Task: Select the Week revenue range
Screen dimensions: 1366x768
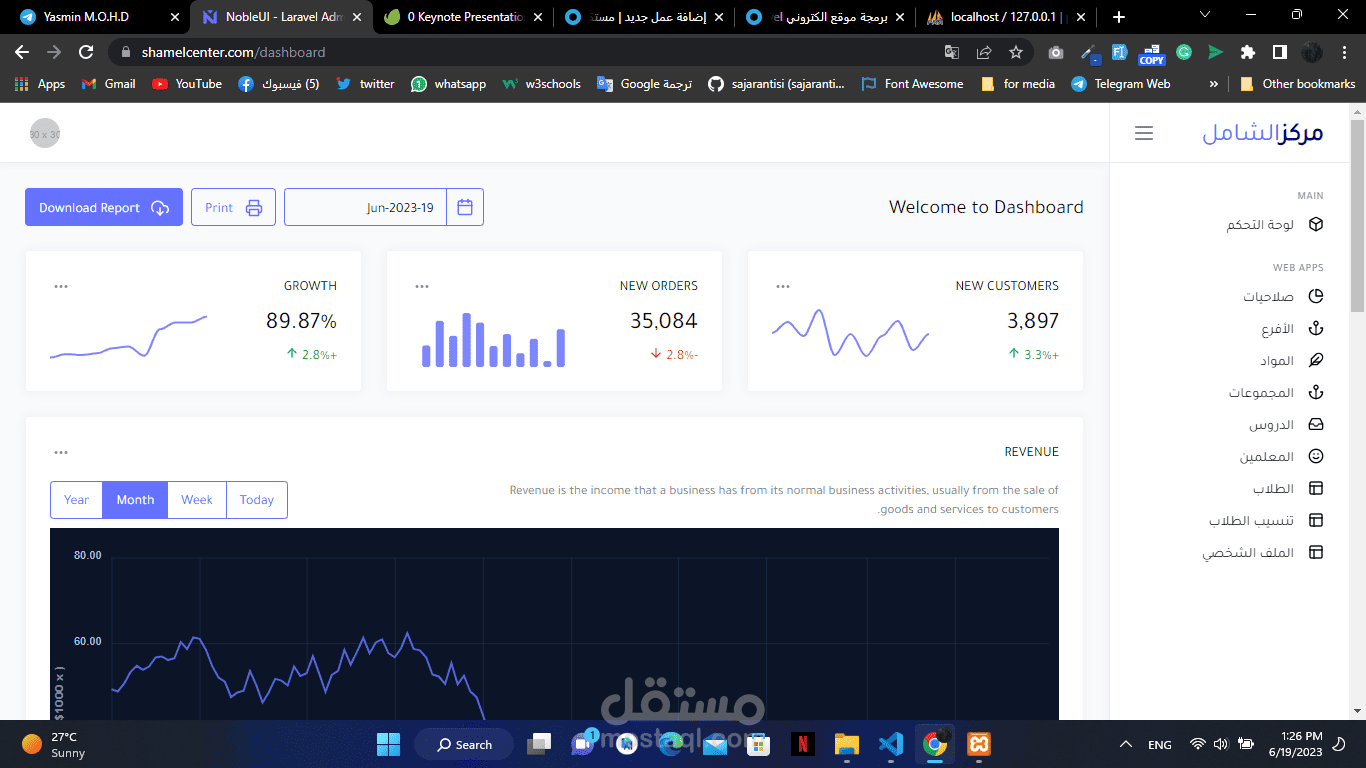Action: [197, 500]
